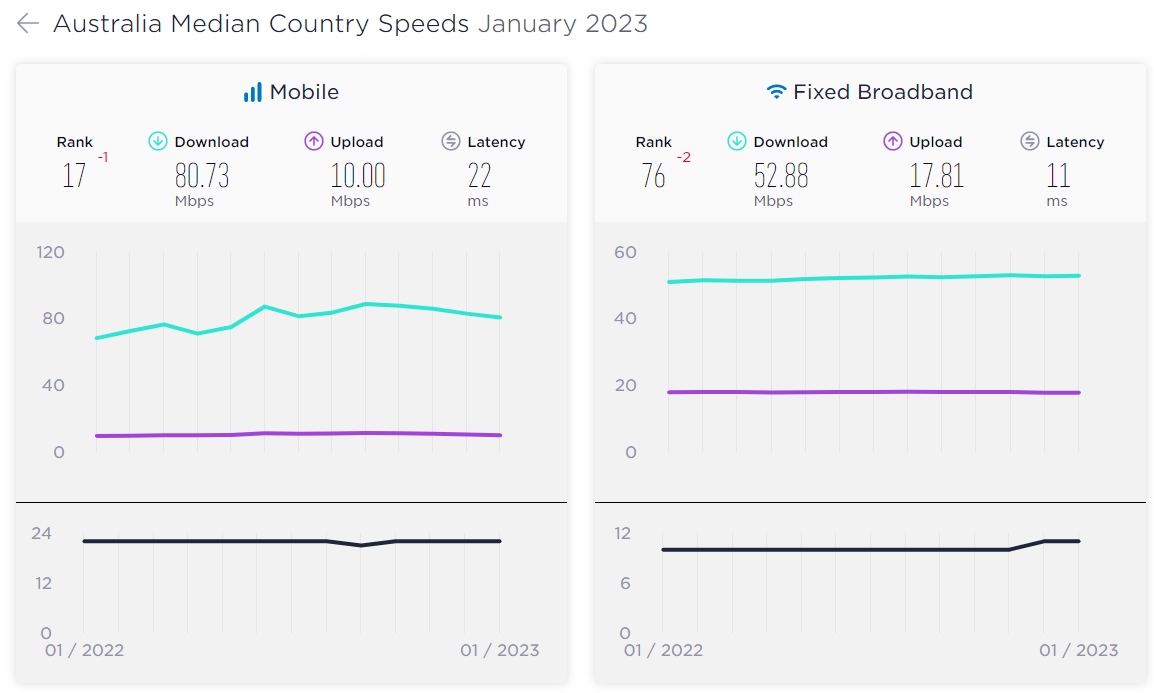Click the Fixed Broadband wifi icon
The width and height of the screenshot is (1154, 693).
click(x=776, y=93)
